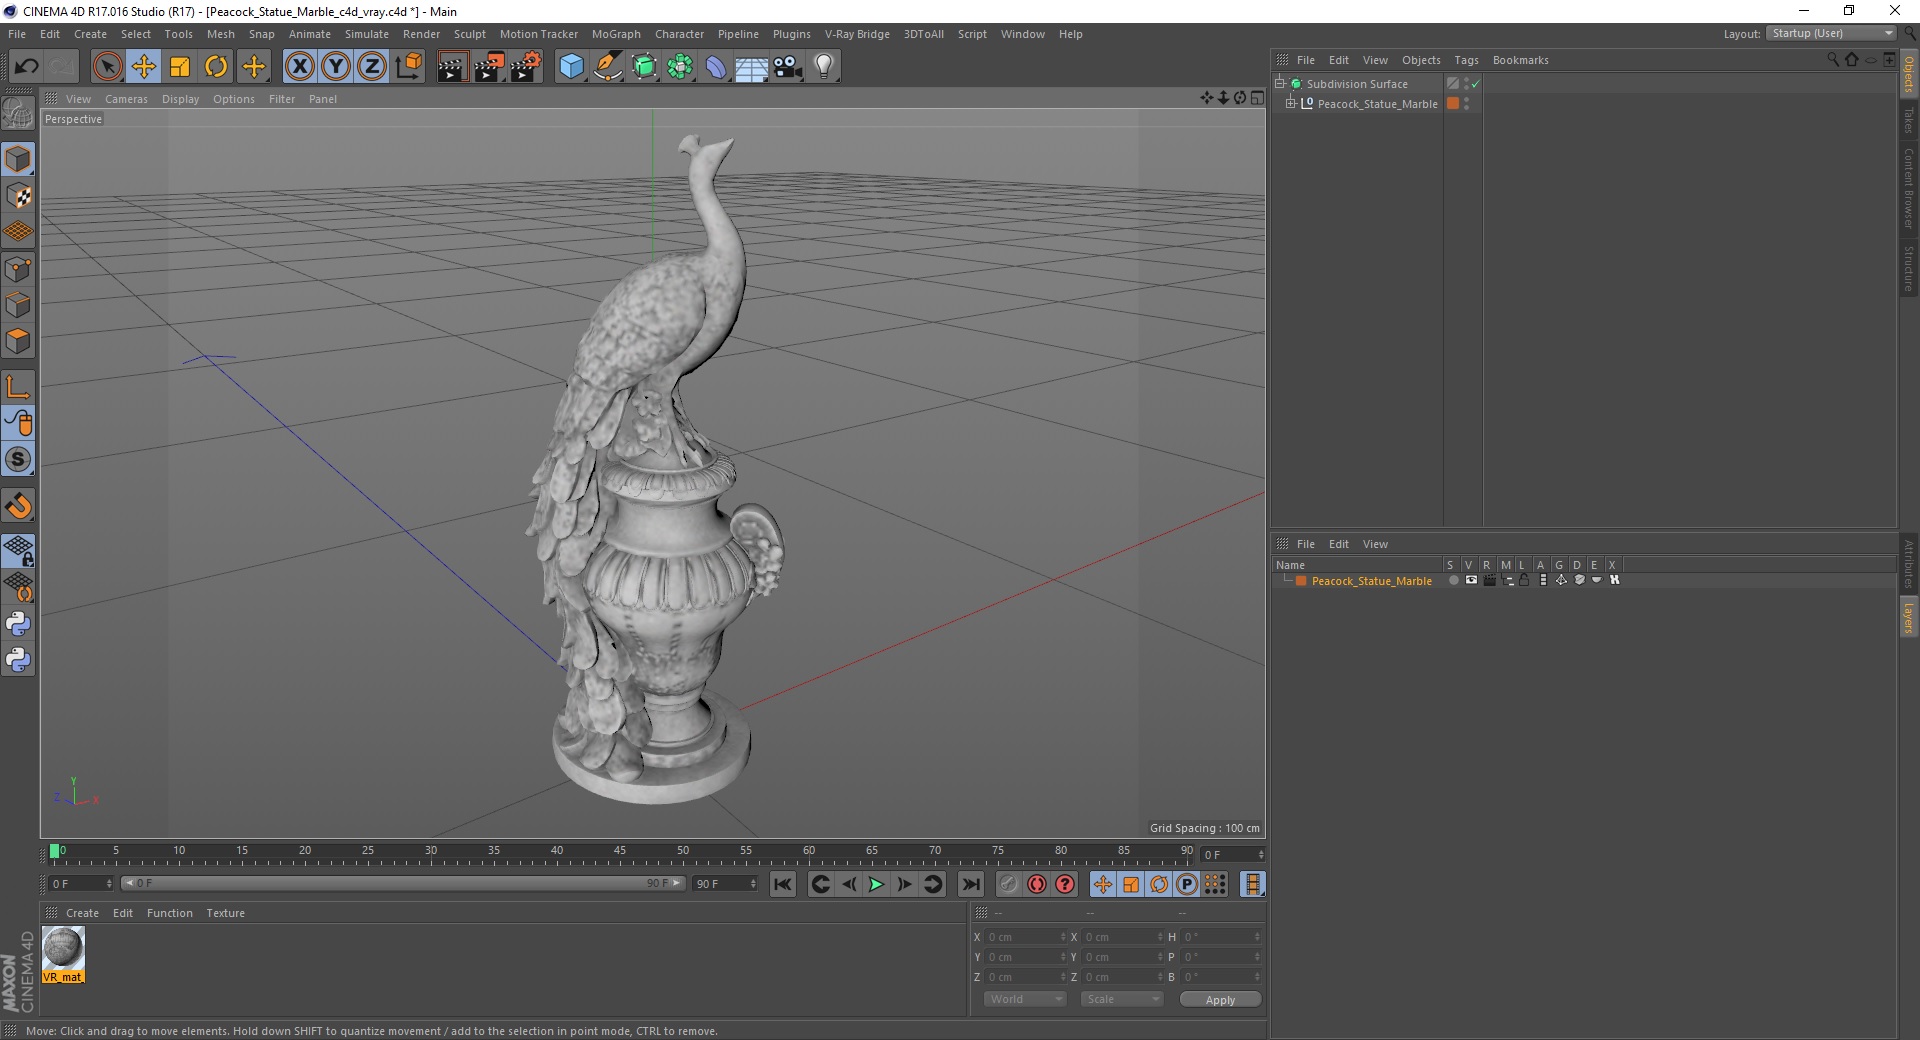Open the MoGraph menu
The width and height of the screenshot is (1920, 1040).
pyautogui.click(x=616, y=34)
